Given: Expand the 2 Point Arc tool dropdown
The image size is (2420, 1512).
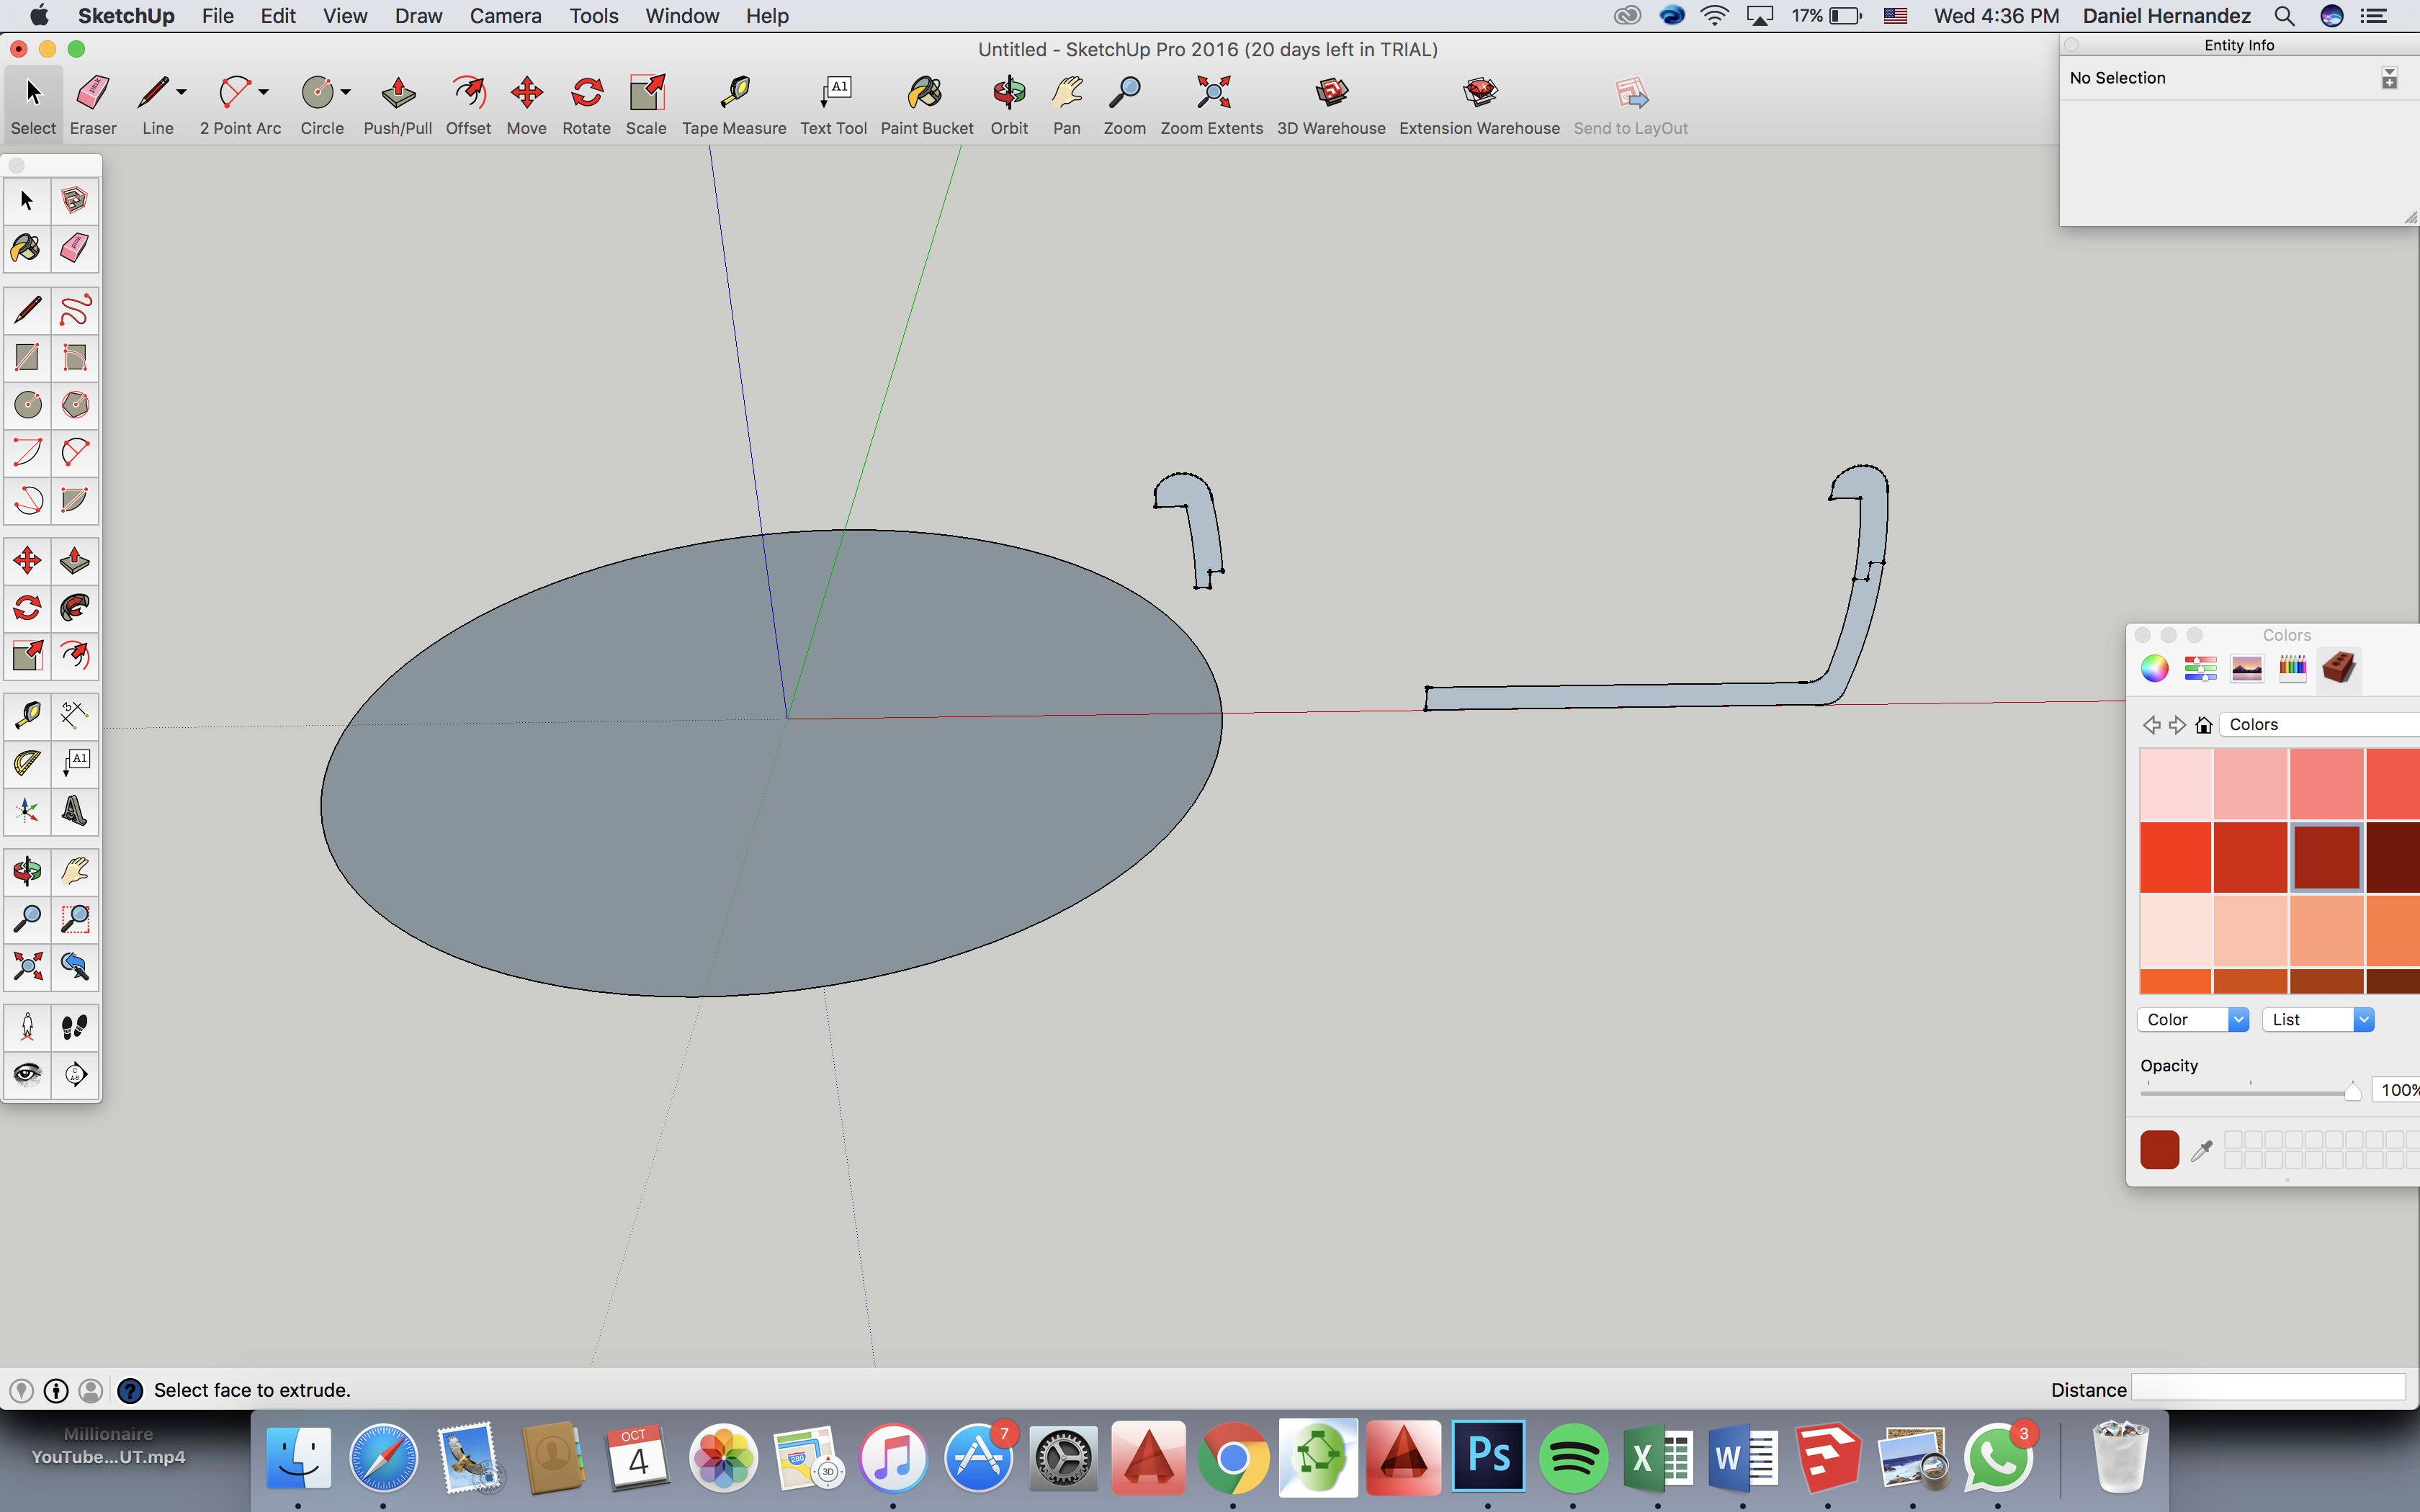Looking at the screenshot, I should 264,92.
